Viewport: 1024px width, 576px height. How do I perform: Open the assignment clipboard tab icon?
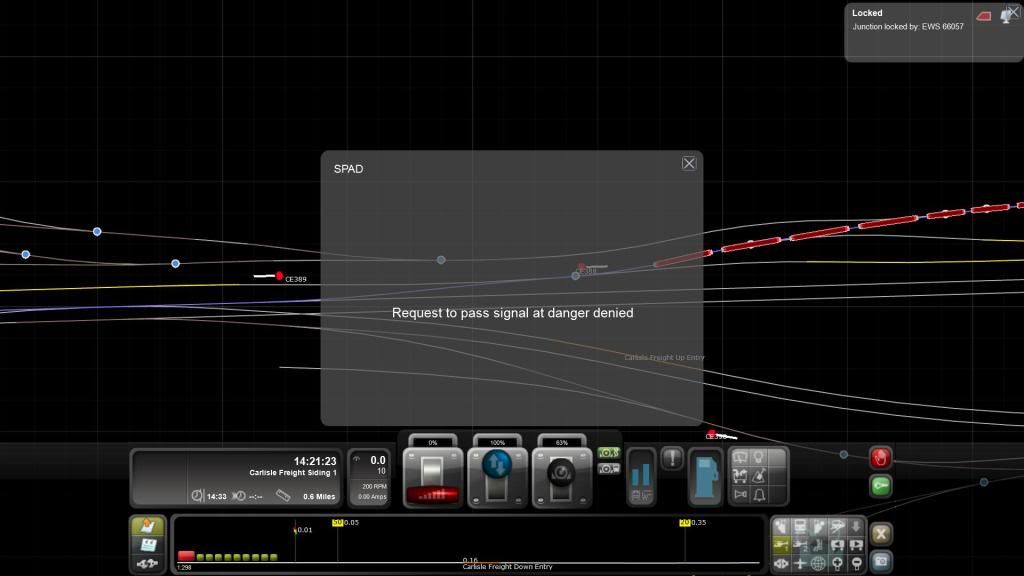[148, 545]
